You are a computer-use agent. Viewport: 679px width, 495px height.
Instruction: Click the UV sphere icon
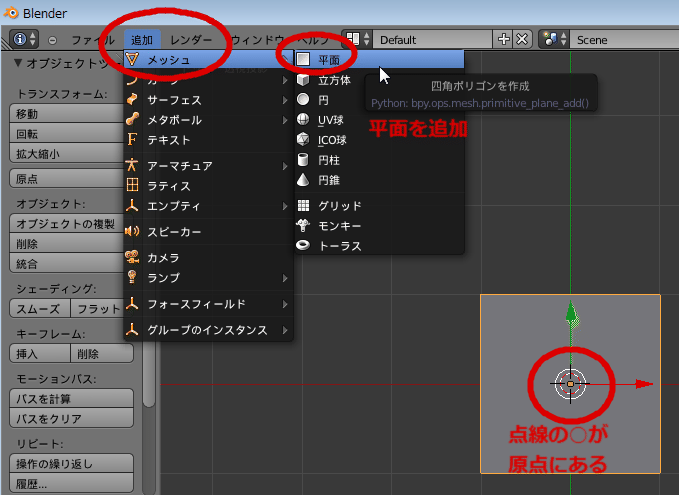coord(303,120)
